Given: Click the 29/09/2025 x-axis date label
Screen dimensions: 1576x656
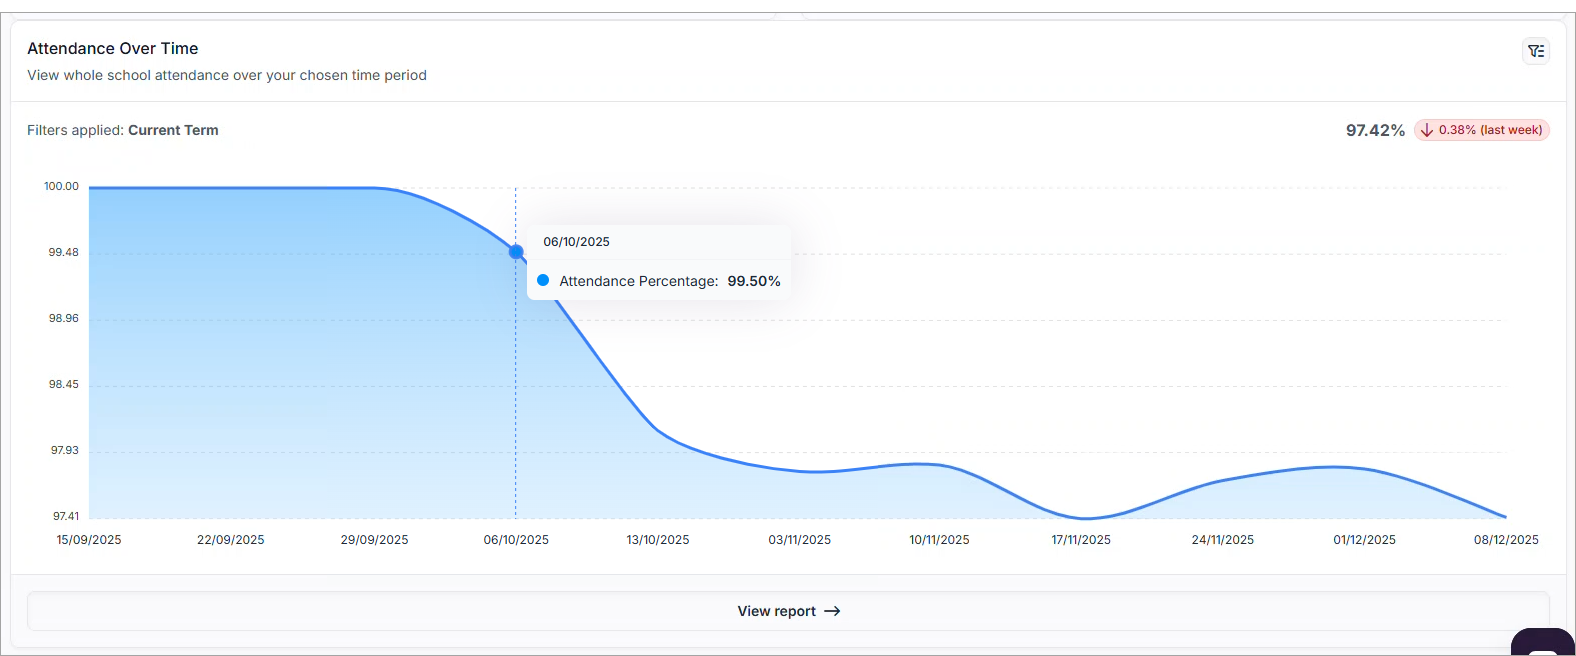Looking at the screenshot, I should 374,540.
